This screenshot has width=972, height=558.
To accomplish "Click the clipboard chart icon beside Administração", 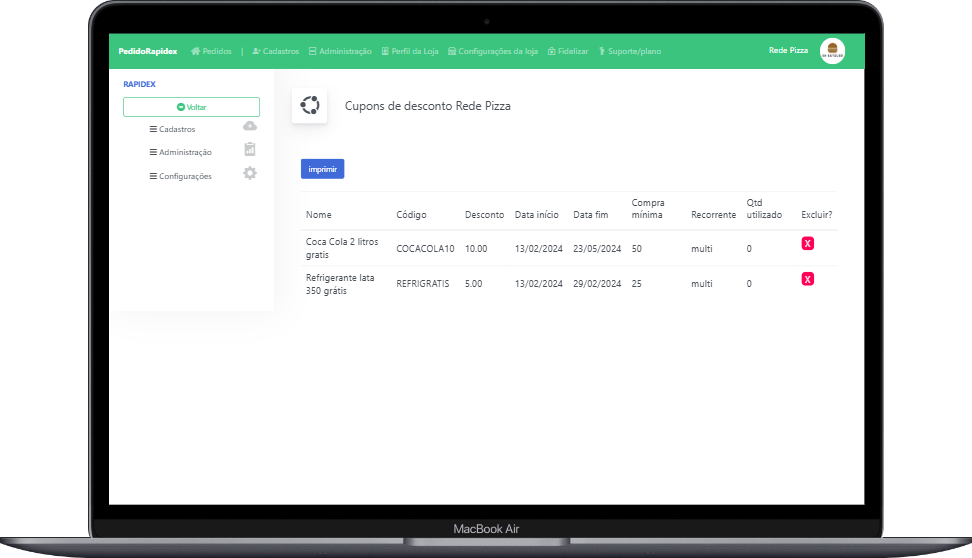I will click(x=250, y=149).
